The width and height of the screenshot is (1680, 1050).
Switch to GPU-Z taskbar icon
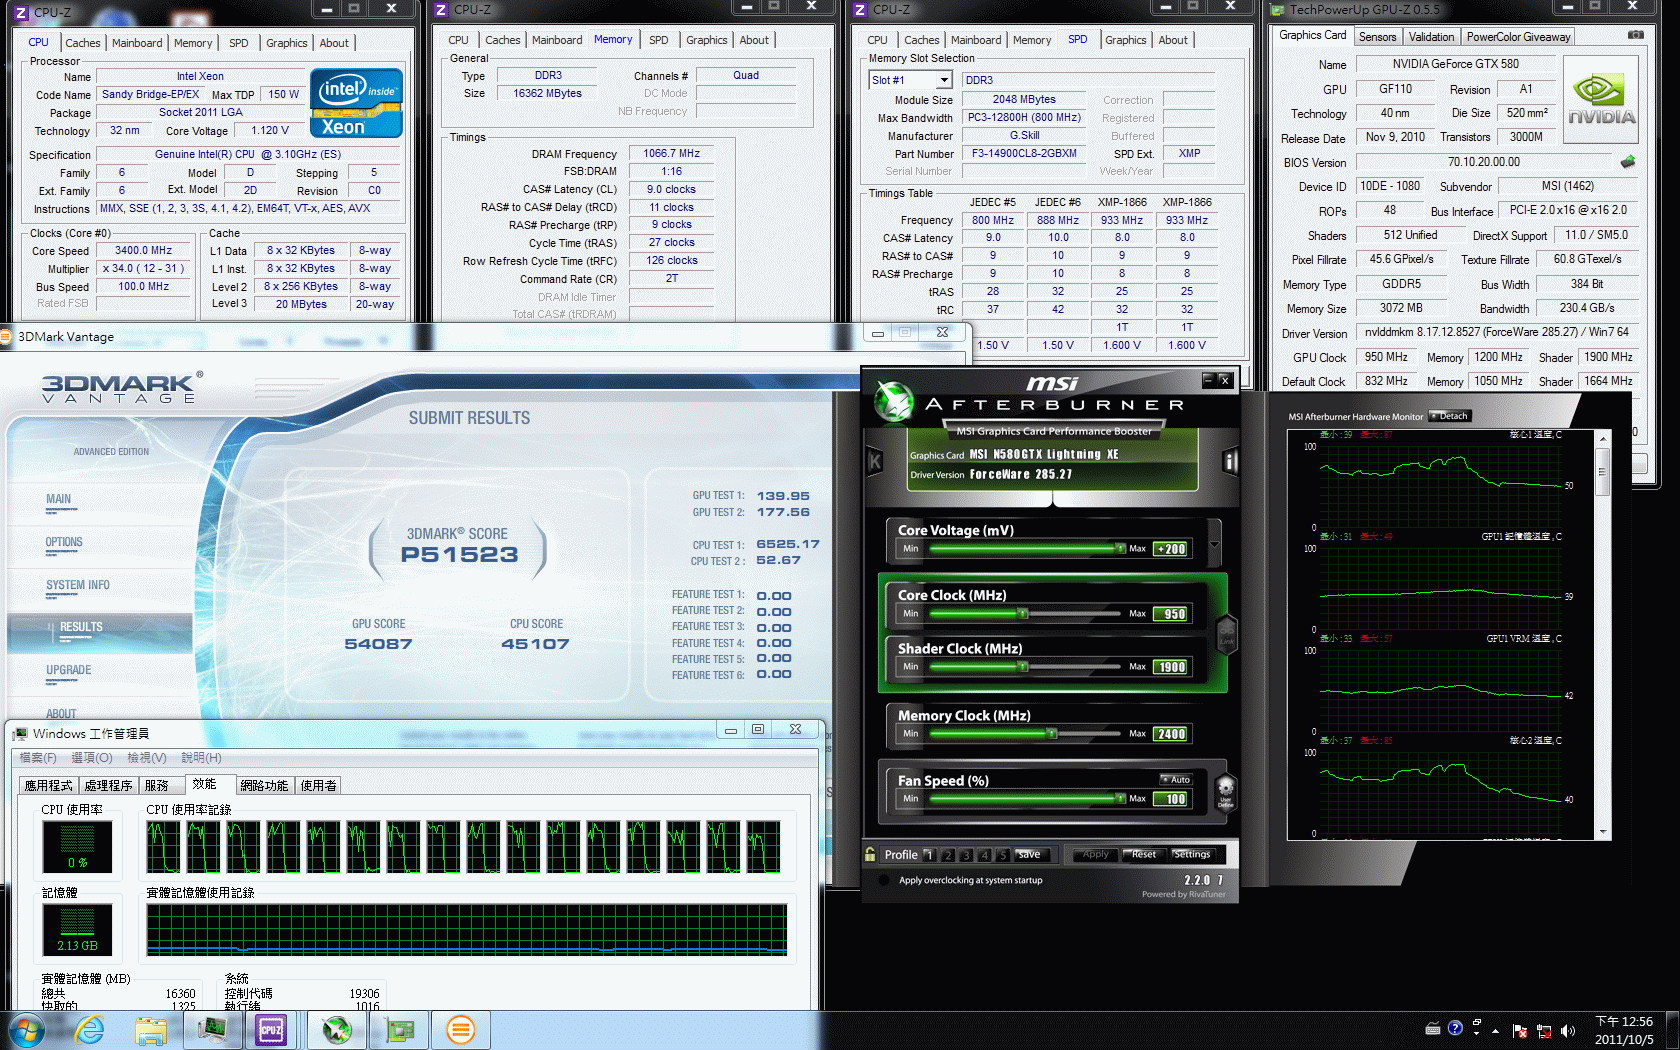click(400, 1030)
